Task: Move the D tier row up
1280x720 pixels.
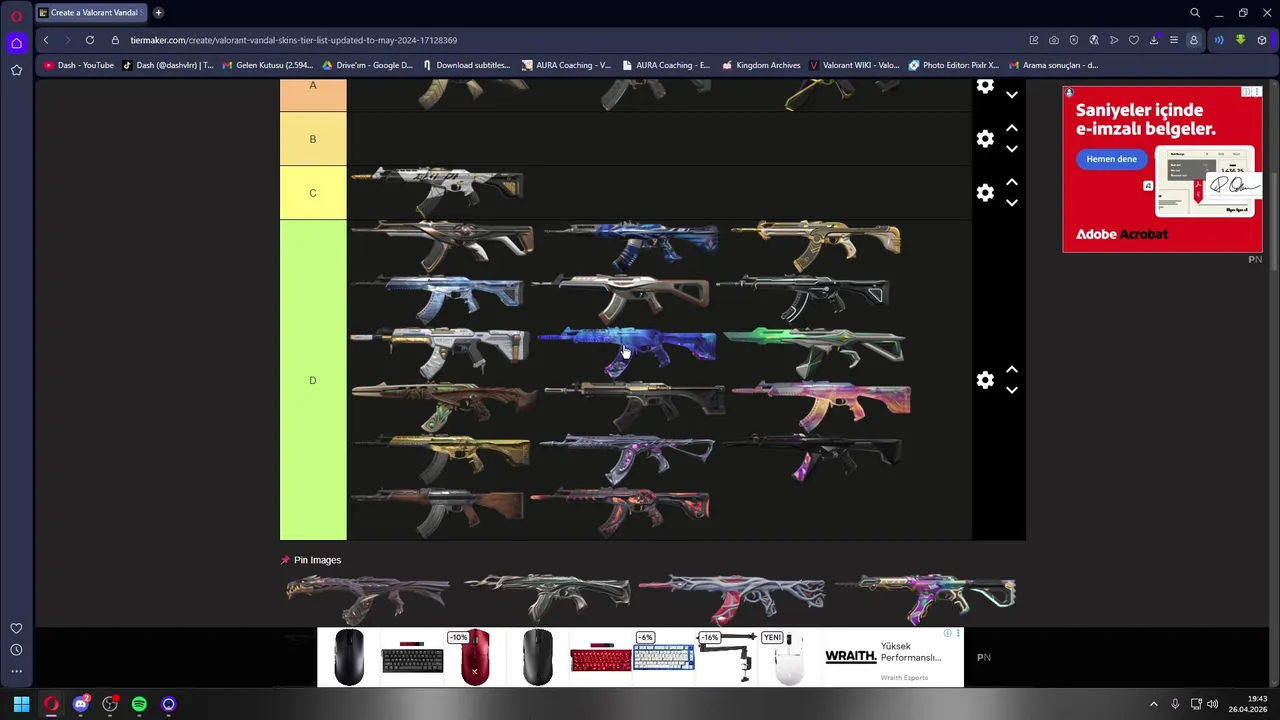Action: click(x=1012, y=370)
